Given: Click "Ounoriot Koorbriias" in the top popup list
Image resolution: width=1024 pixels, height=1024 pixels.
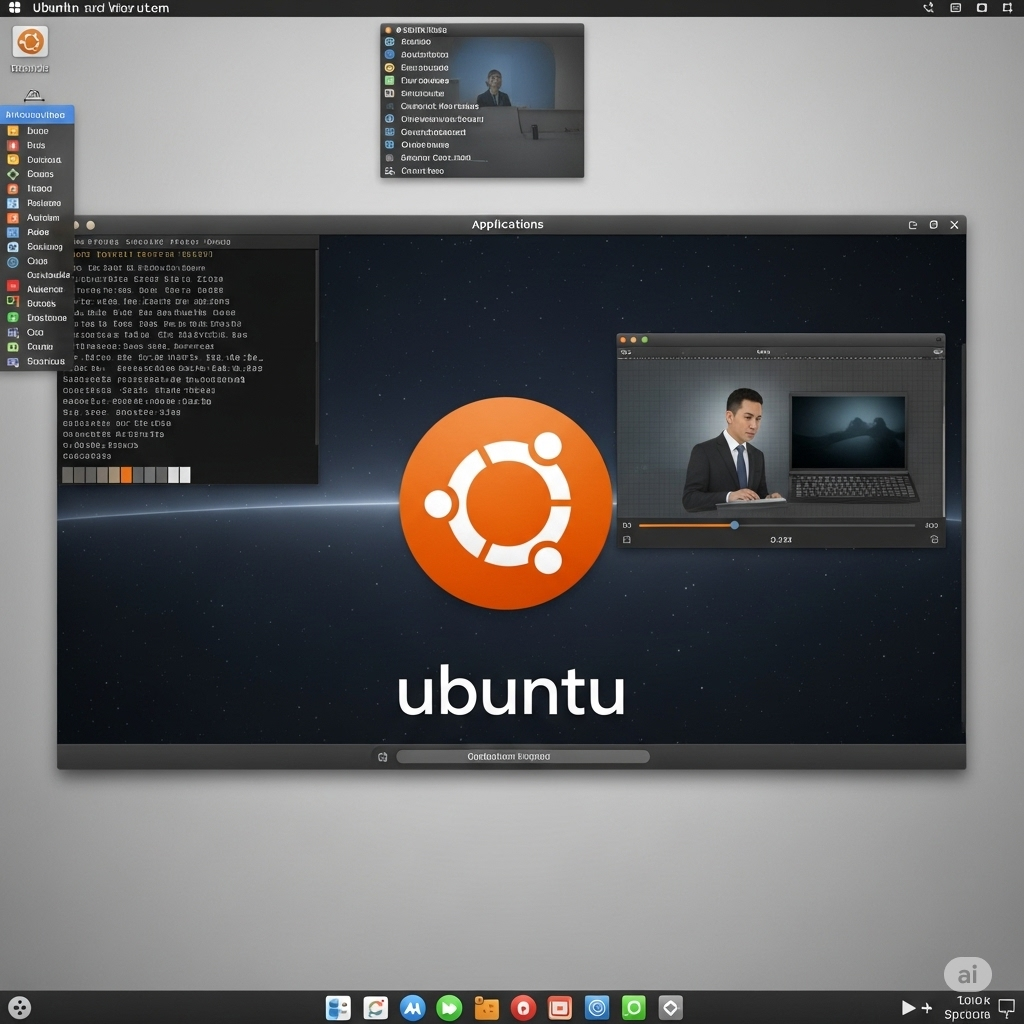Looking at the screenshot, I should [440, 106].
